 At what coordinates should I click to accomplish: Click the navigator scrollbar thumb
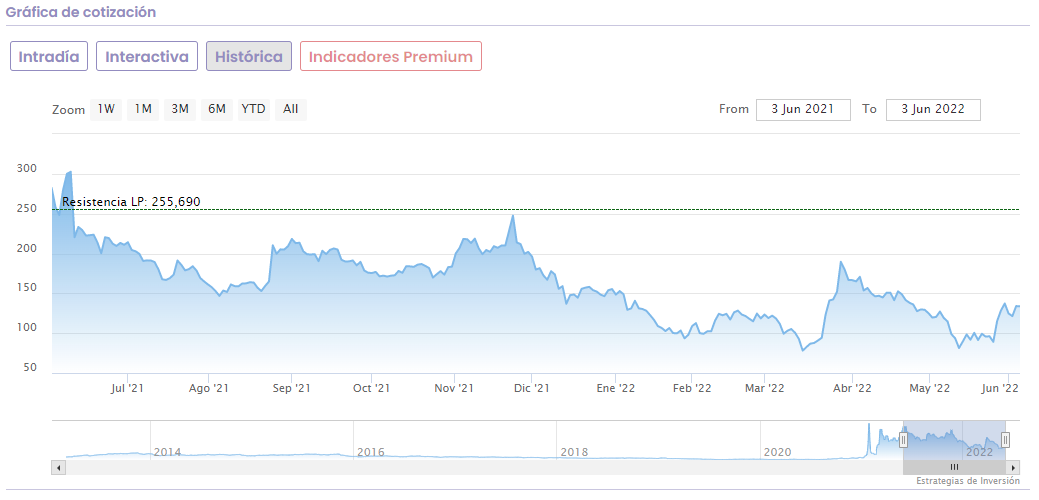tap(954, 467)
